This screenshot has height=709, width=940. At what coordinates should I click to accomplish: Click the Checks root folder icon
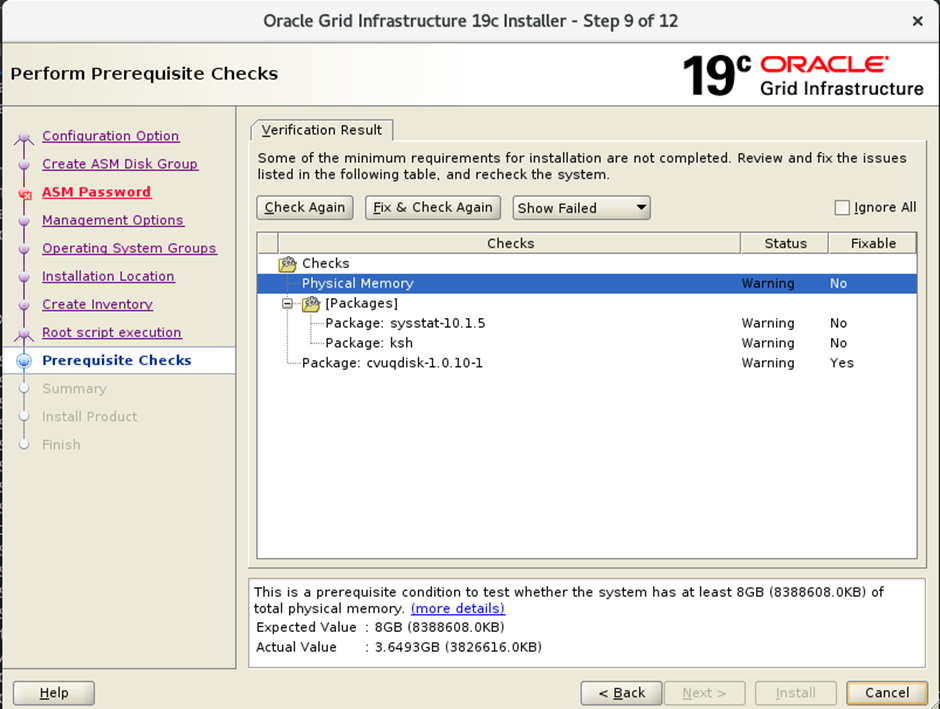288,263
